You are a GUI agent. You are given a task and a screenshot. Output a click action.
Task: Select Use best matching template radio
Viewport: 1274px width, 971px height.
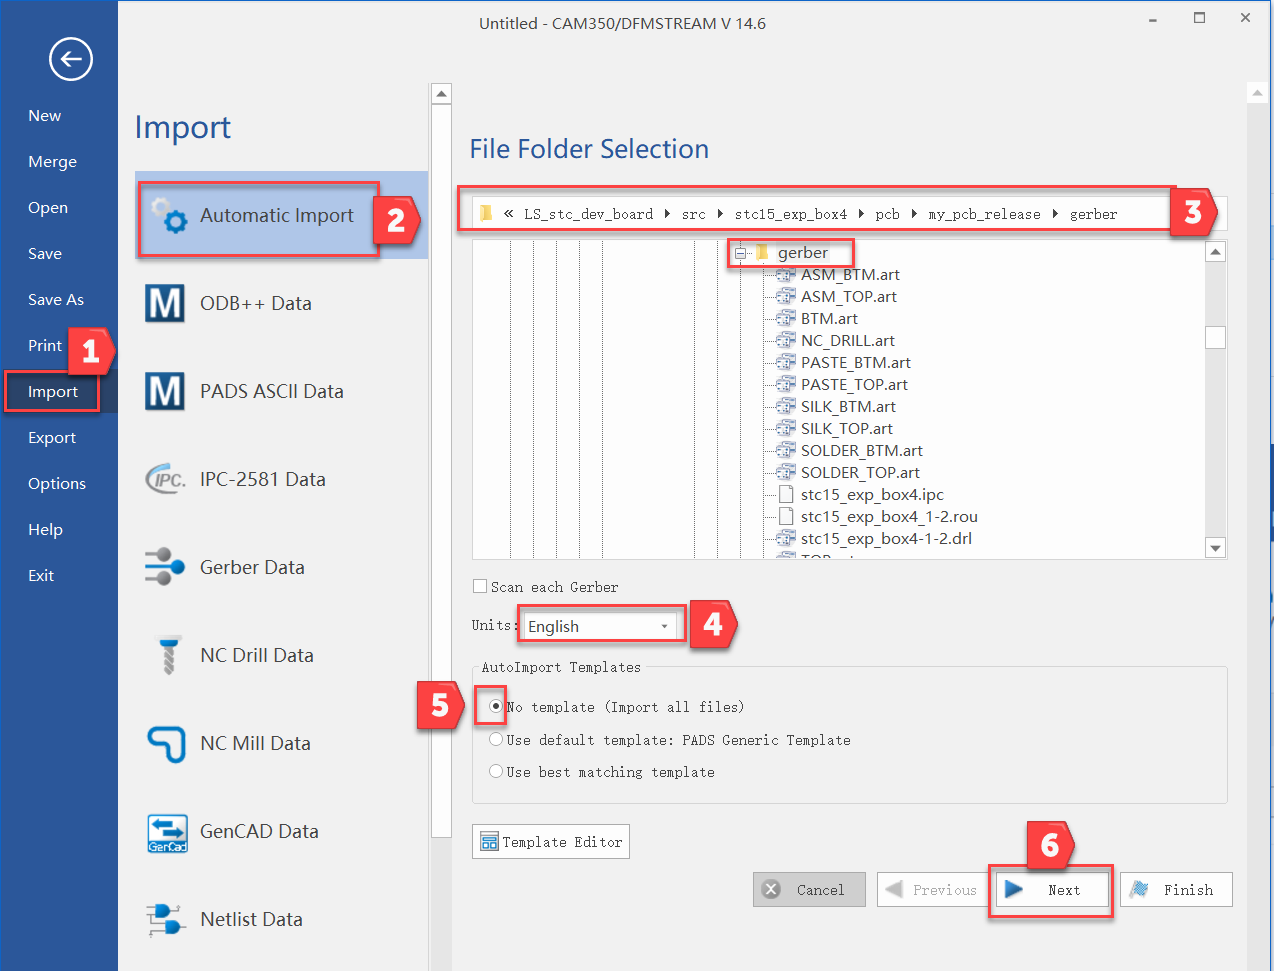pos(495,771)
